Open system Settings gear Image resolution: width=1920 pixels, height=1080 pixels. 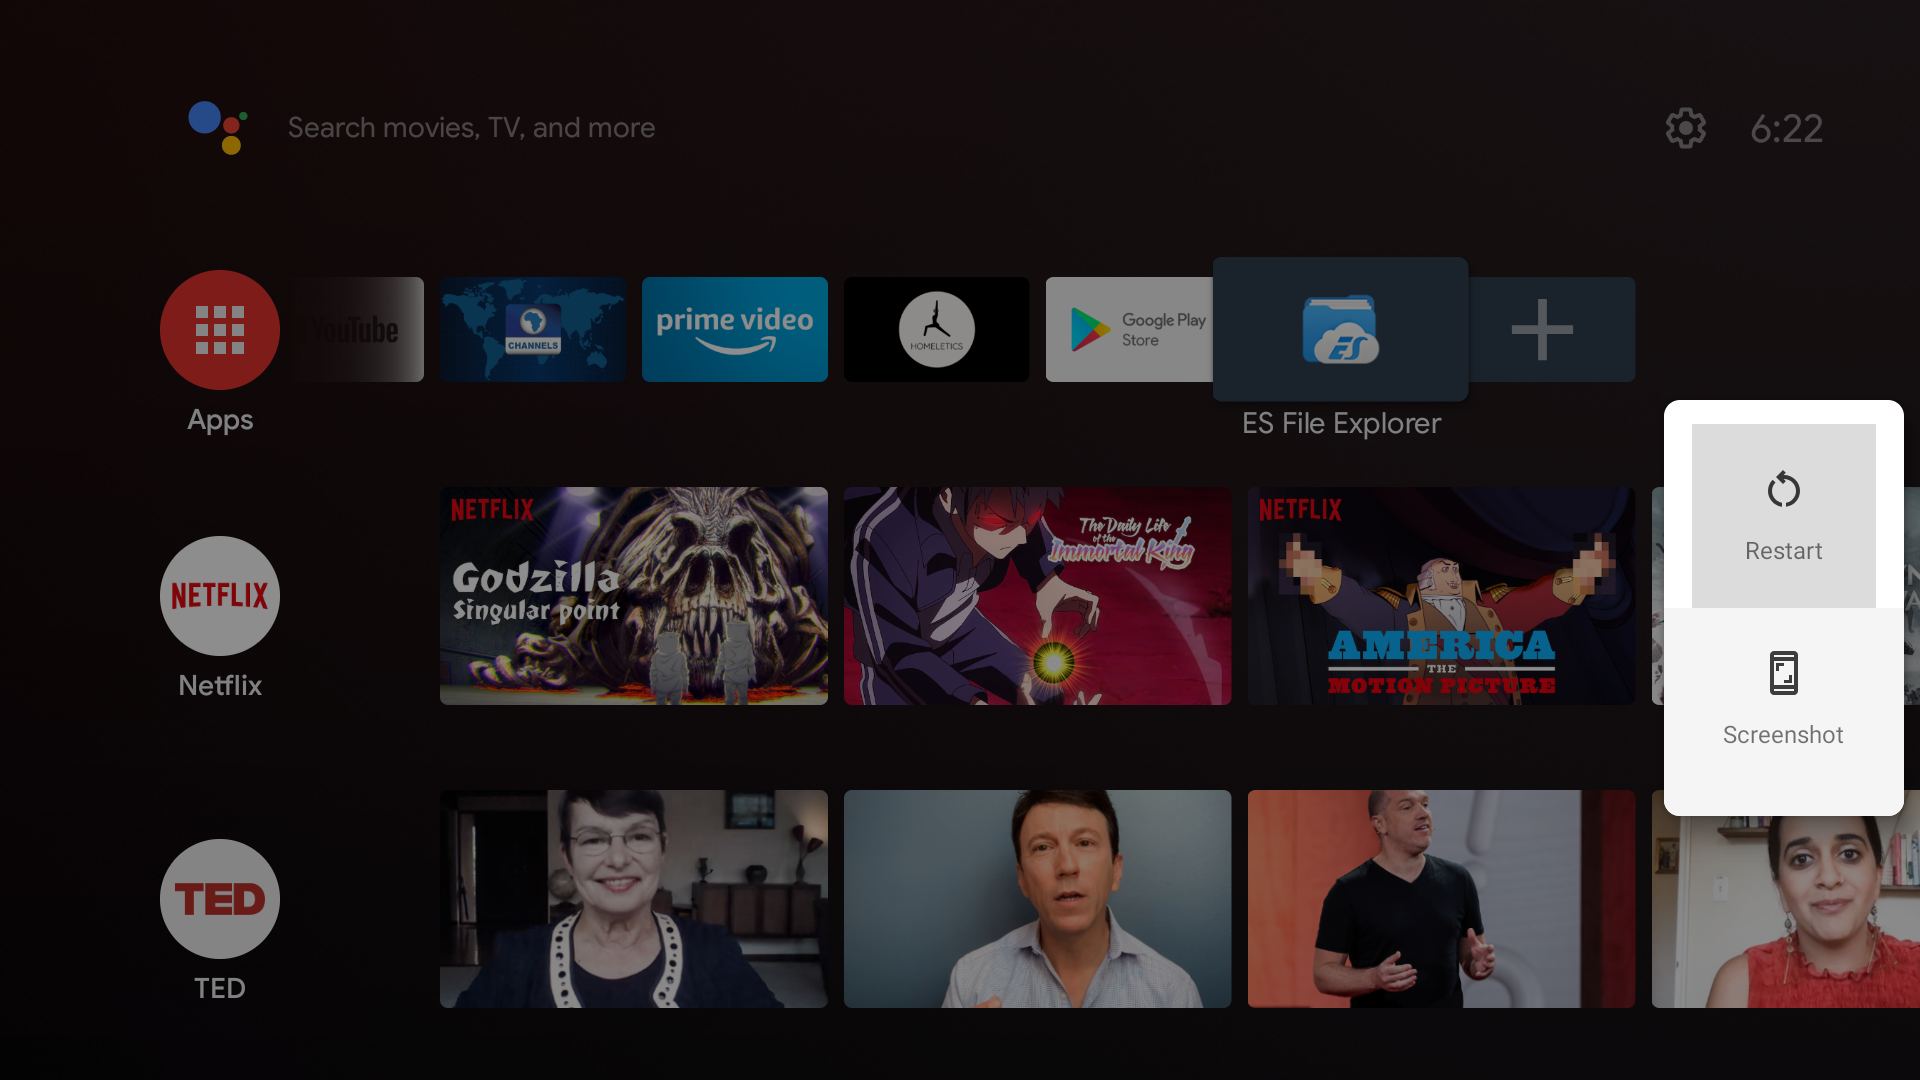tap(1685, 127)
